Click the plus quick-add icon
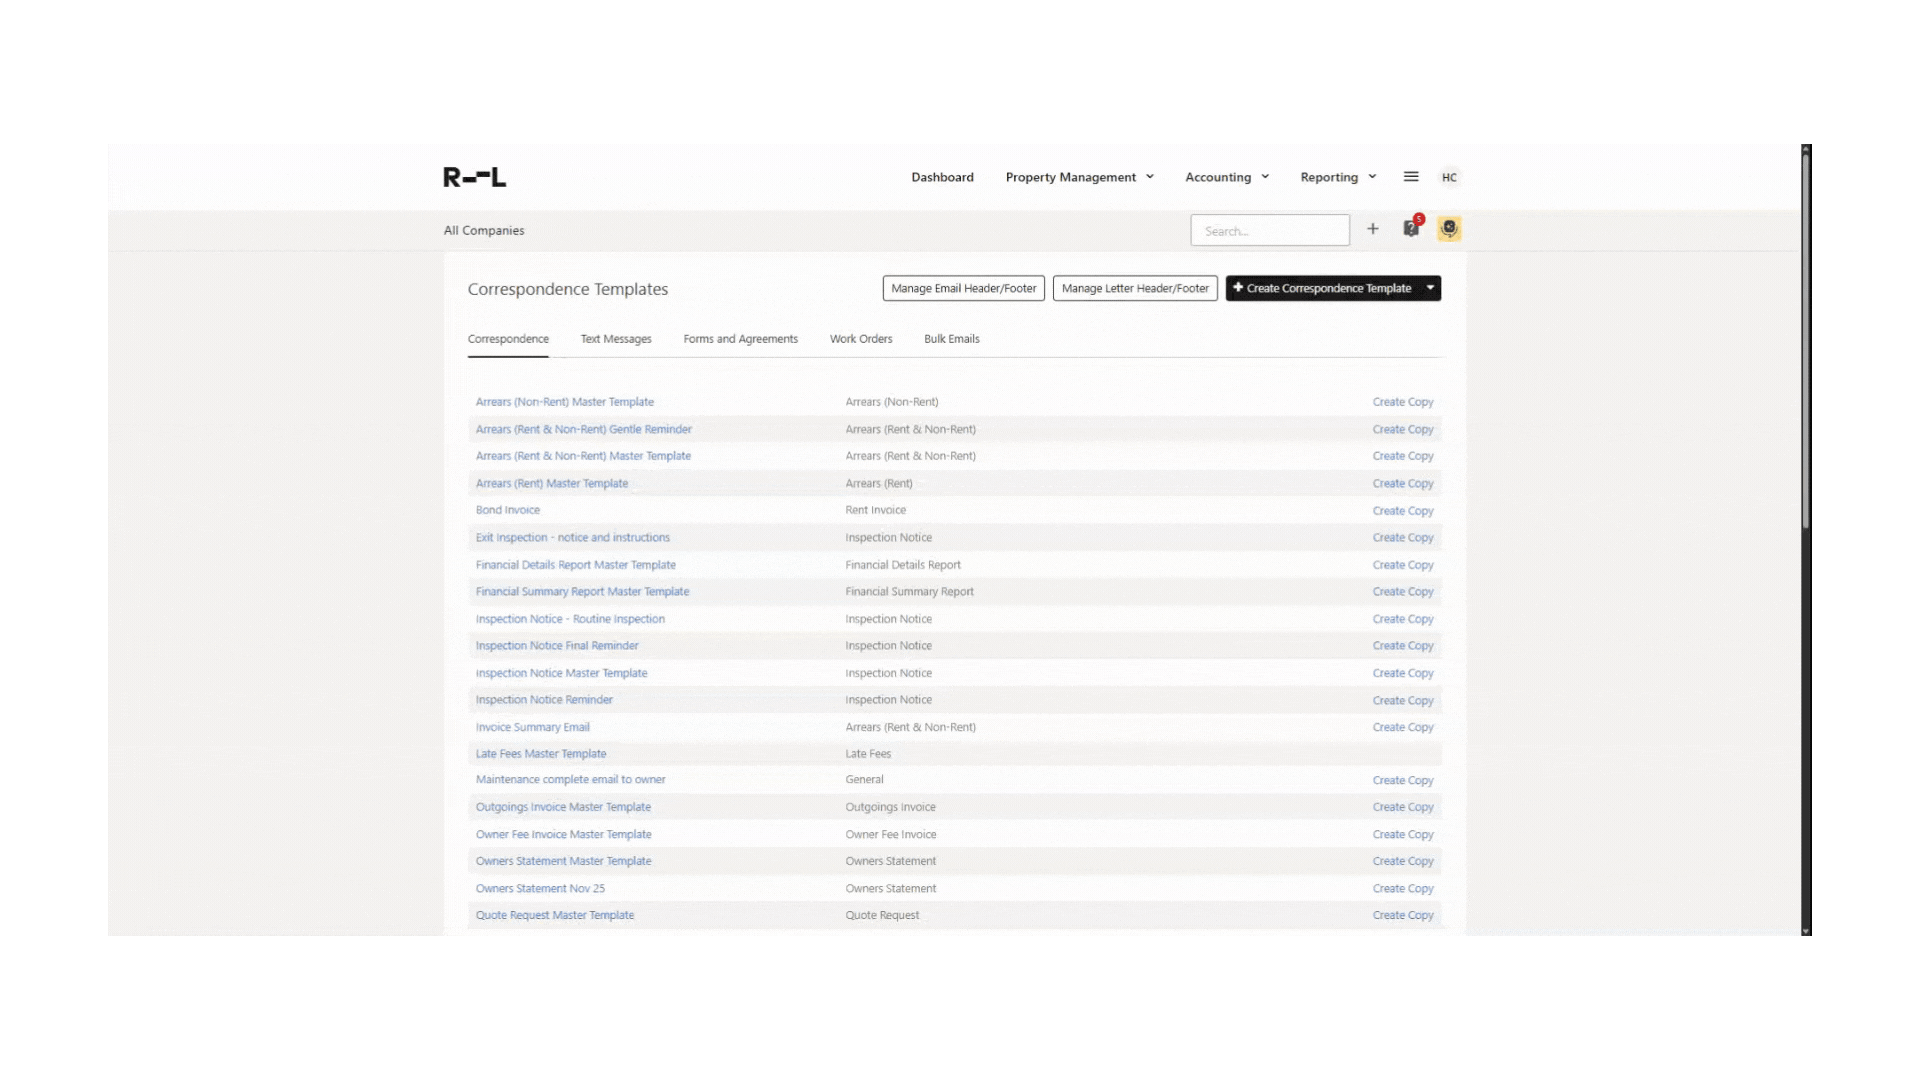The image size is (1920, 1080). click(x=1373, y=229)
